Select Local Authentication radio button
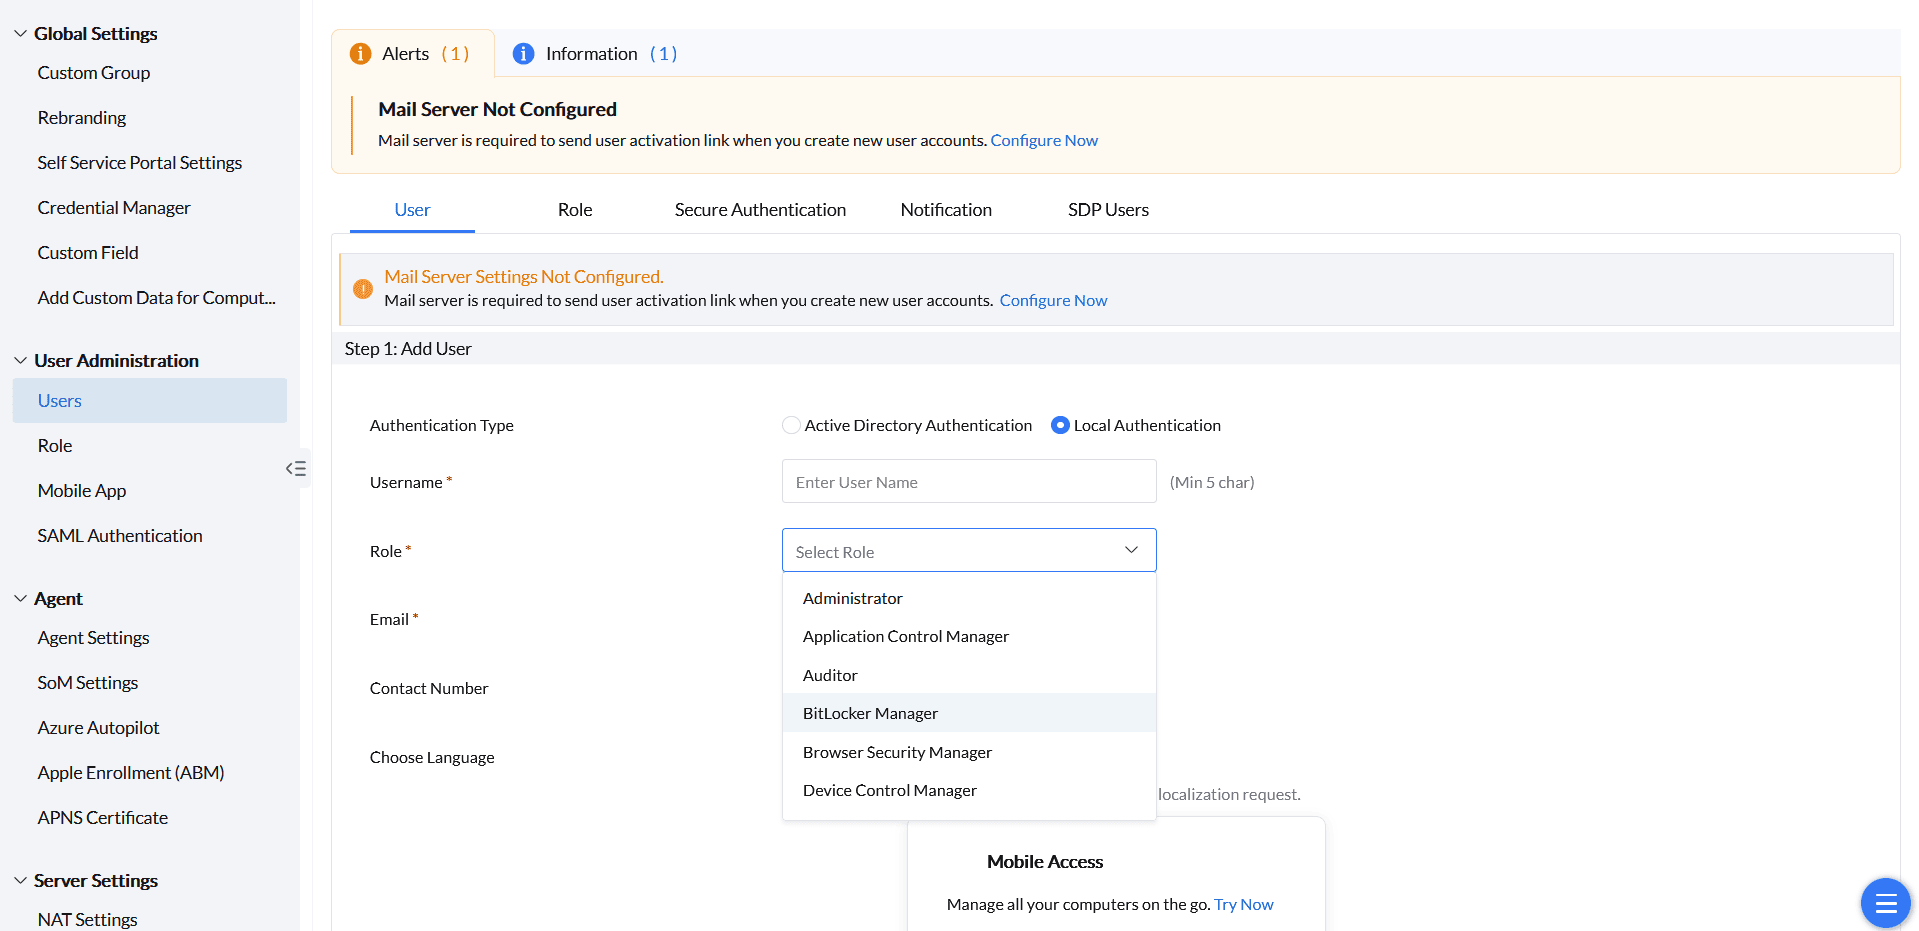Image resolution: width=1919 pixels, height=931 pixels. pos(1060,425)
